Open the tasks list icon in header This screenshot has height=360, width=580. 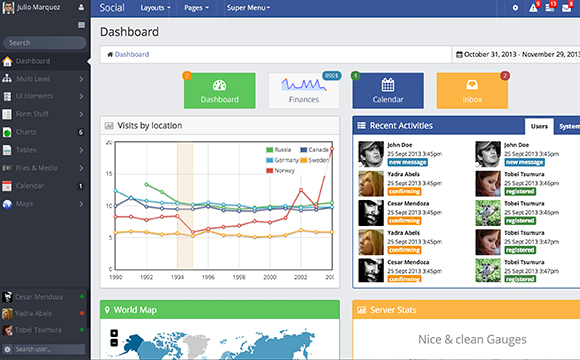(550, 8)
